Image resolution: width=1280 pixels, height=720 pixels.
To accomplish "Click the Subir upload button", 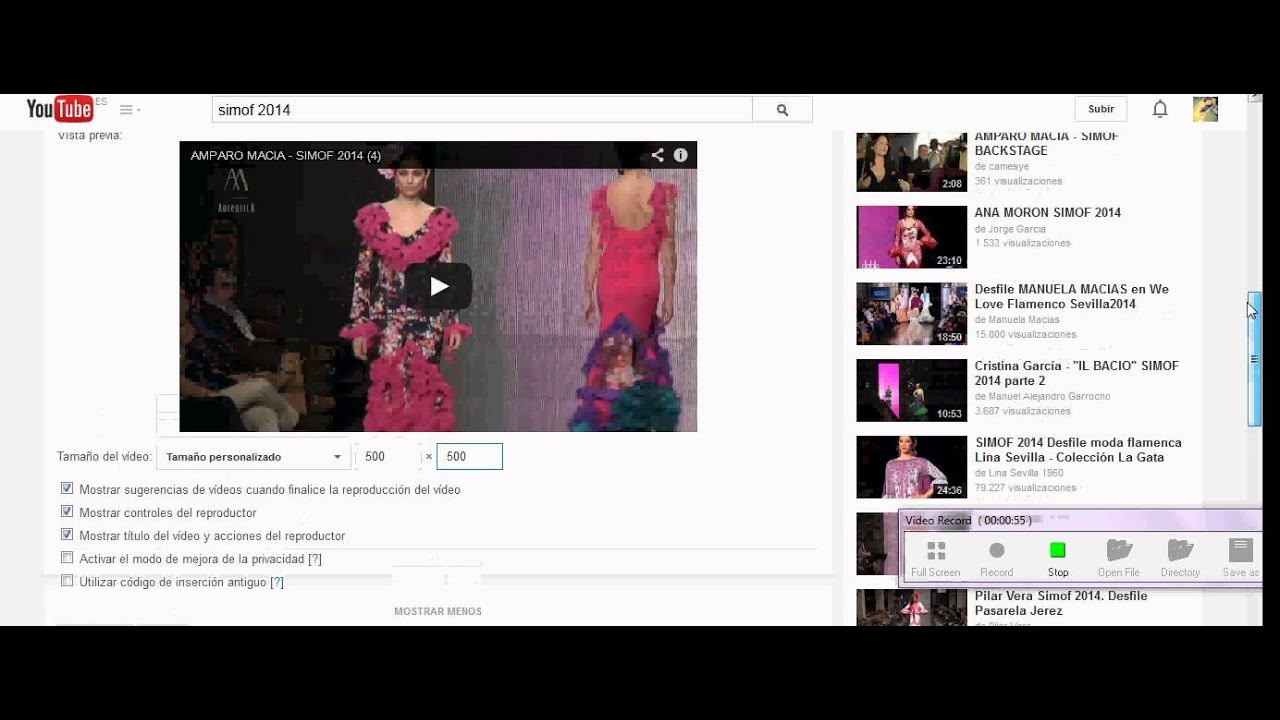I will click(x=1101, y=109).
